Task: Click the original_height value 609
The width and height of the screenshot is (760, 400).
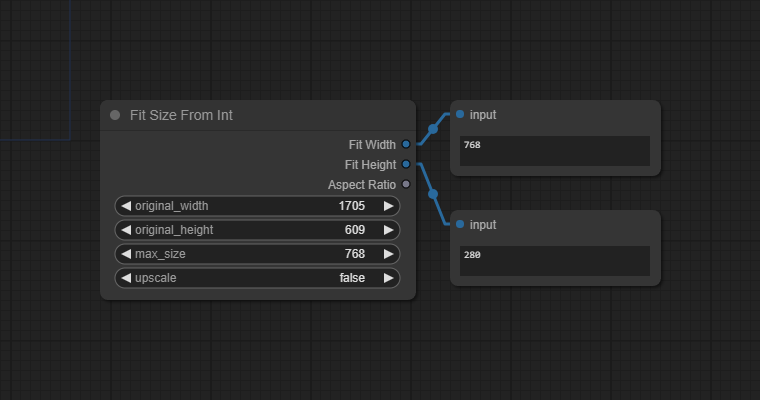Action: click(x=355, y=230)
